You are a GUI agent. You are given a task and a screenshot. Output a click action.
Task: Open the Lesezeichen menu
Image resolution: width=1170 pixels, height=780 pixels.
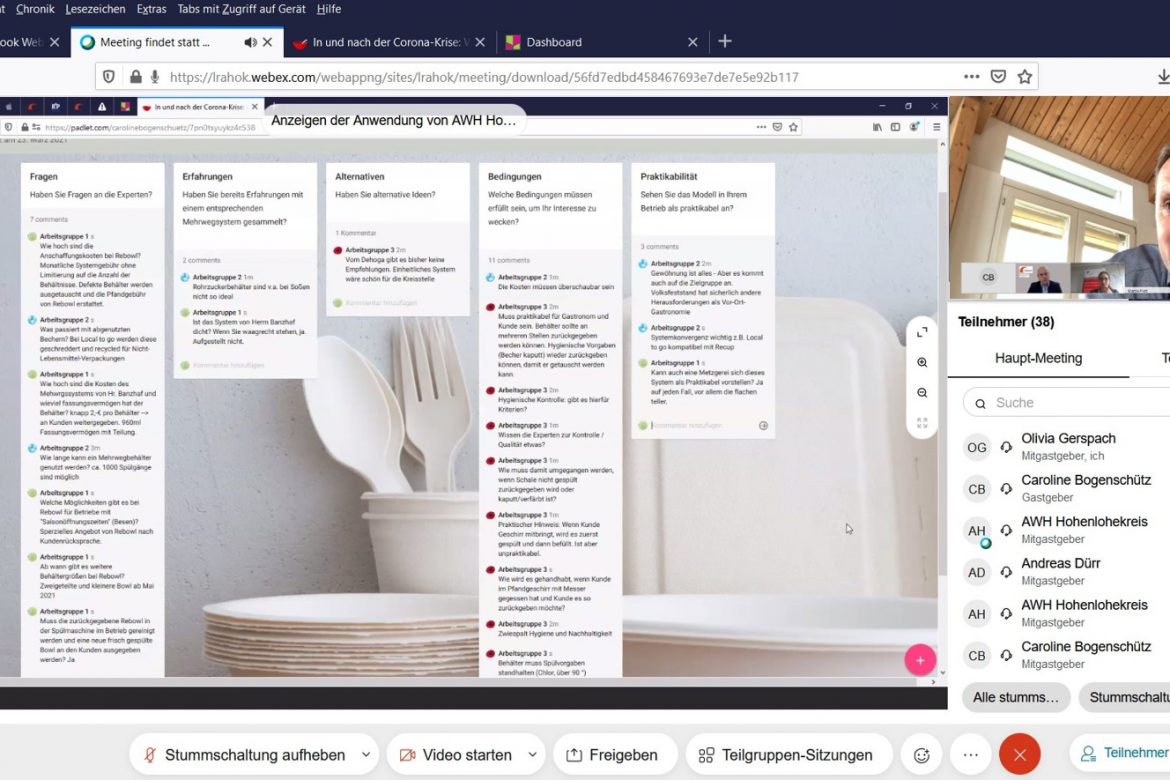pos(95,9)
